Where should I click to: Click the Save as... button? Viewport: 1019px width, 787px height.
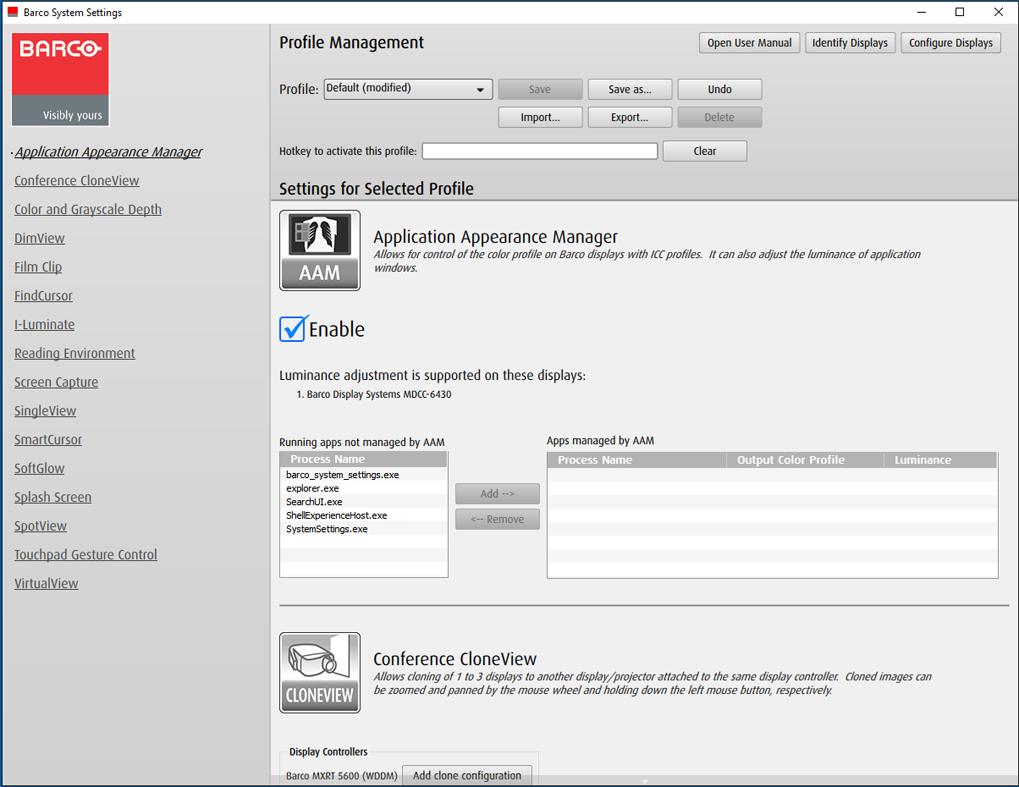pyautogui.click(x=630, y=89)
